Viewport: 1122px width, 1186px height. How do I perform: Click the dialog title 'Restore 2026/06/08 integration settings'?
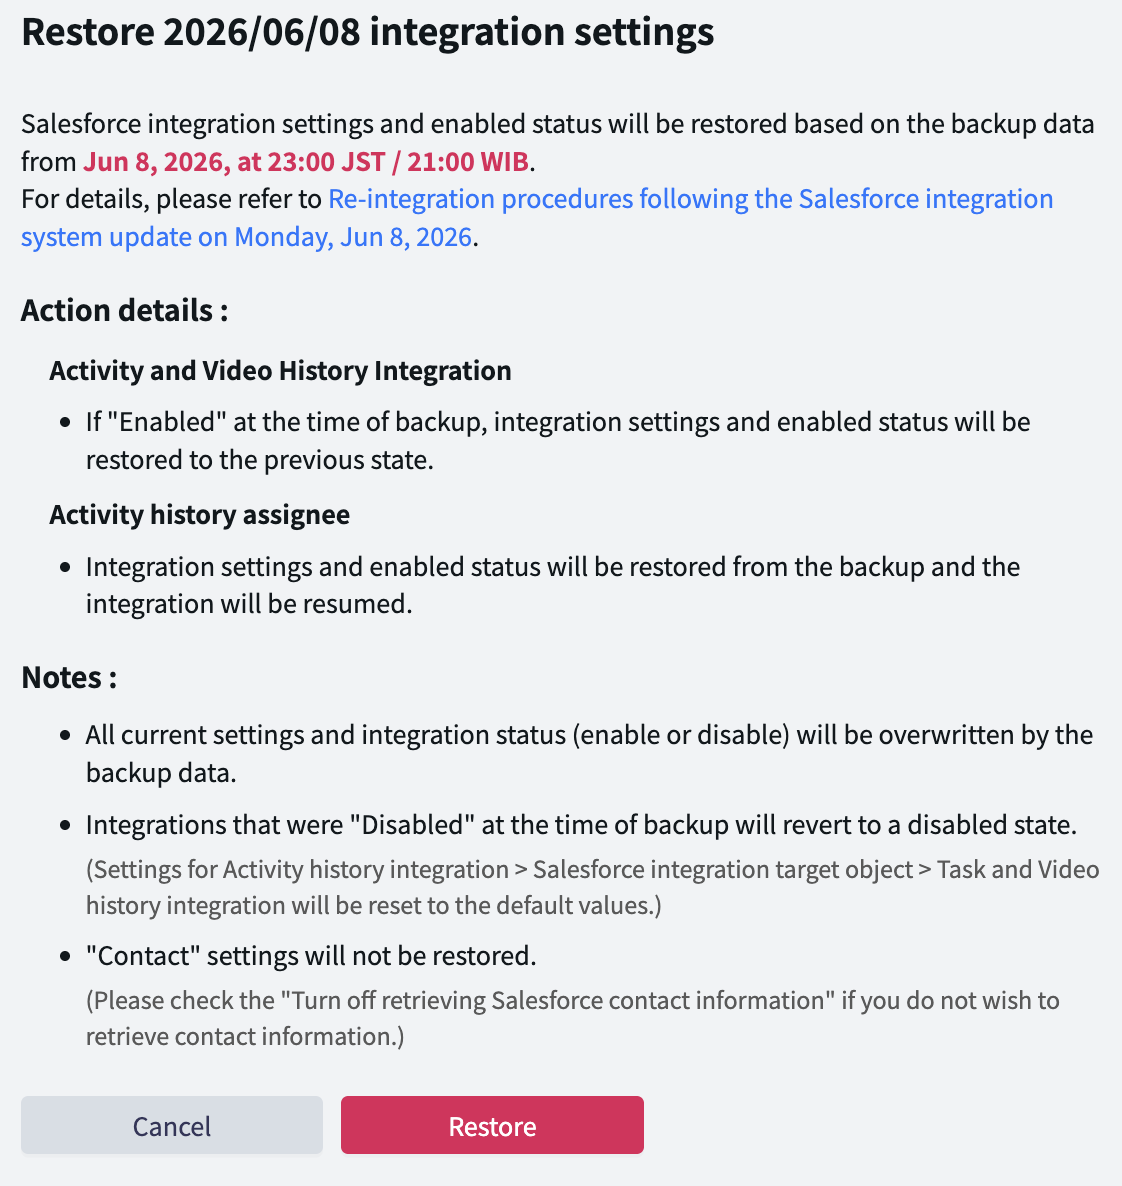pyautogui.click(x=368, y=32)
